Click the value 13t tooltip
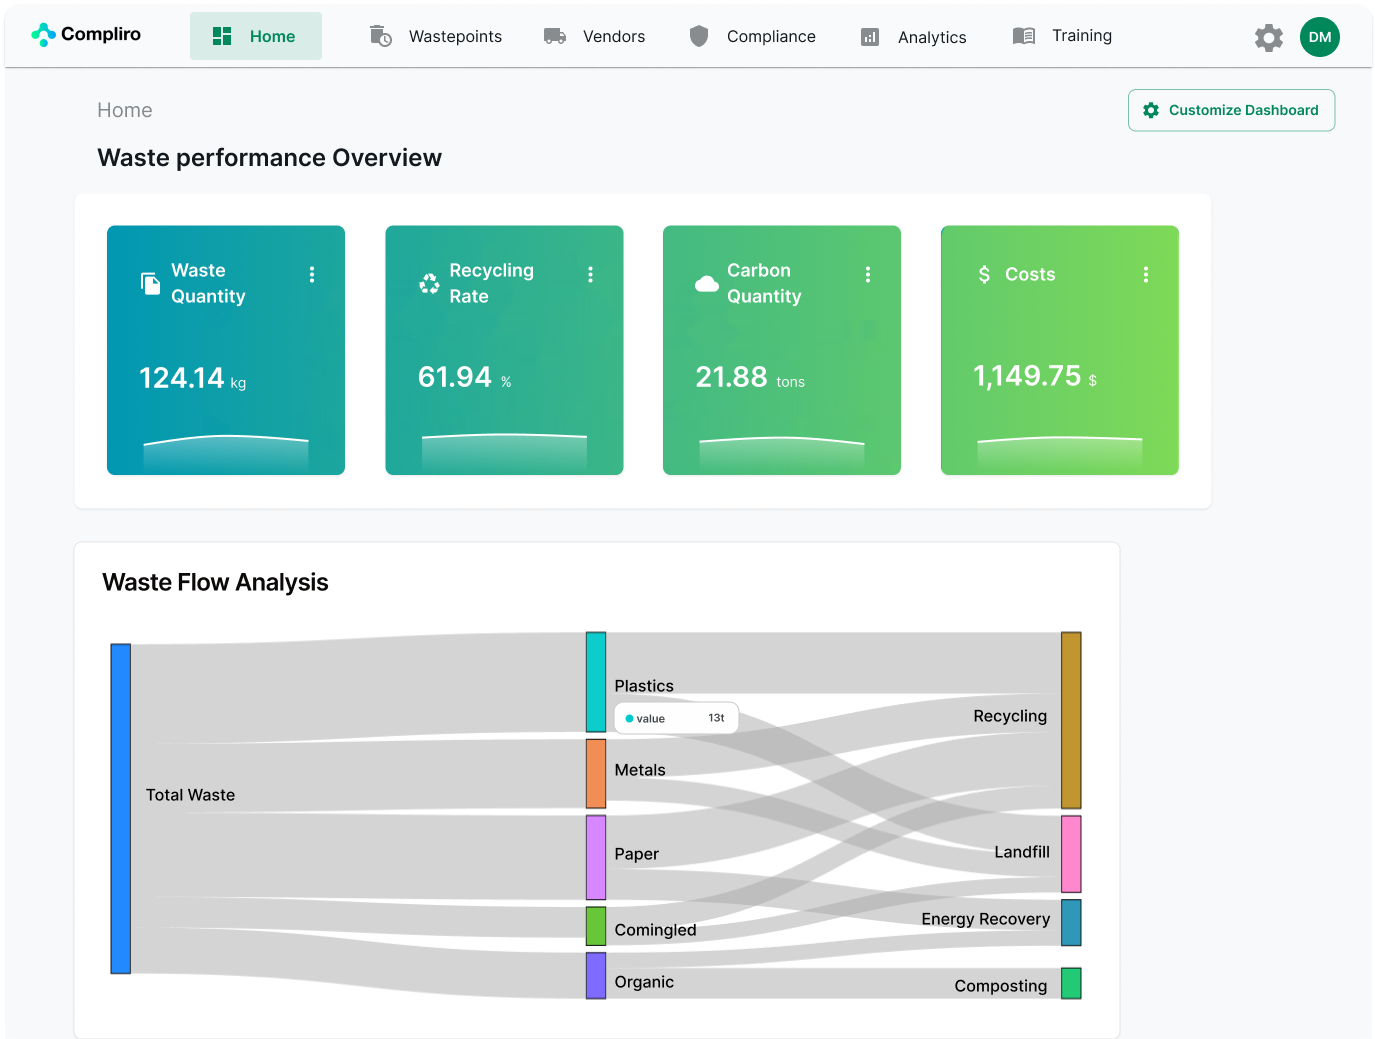This screenshot has width=1375, height=1039. [676, 718]
